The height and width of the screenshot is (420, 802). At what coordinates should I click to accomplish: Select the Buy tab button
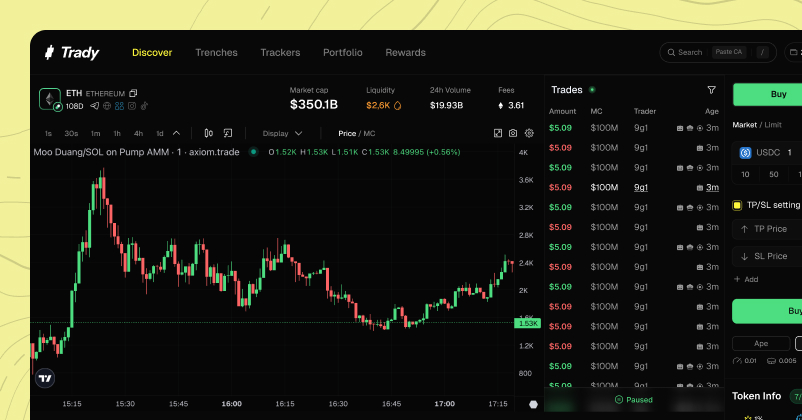pyautogui.click(x=767, y=94)
